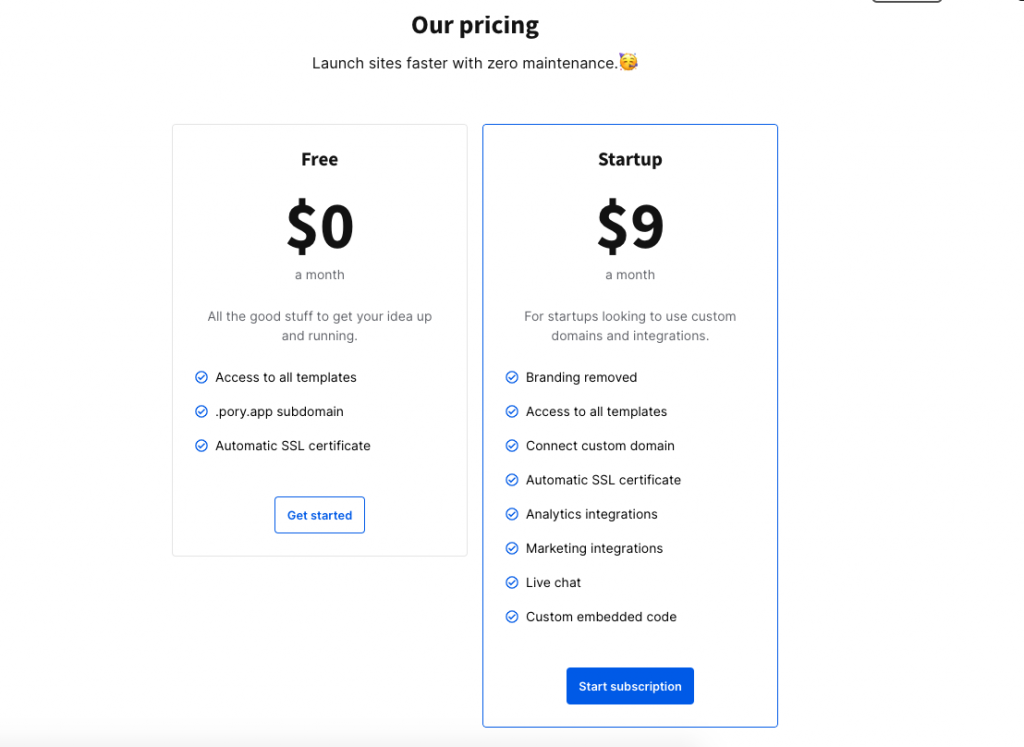Click checkmark icon beside Connect custom domain
The height and width of the screenshot is (747, 1024).
click(512, 445)
